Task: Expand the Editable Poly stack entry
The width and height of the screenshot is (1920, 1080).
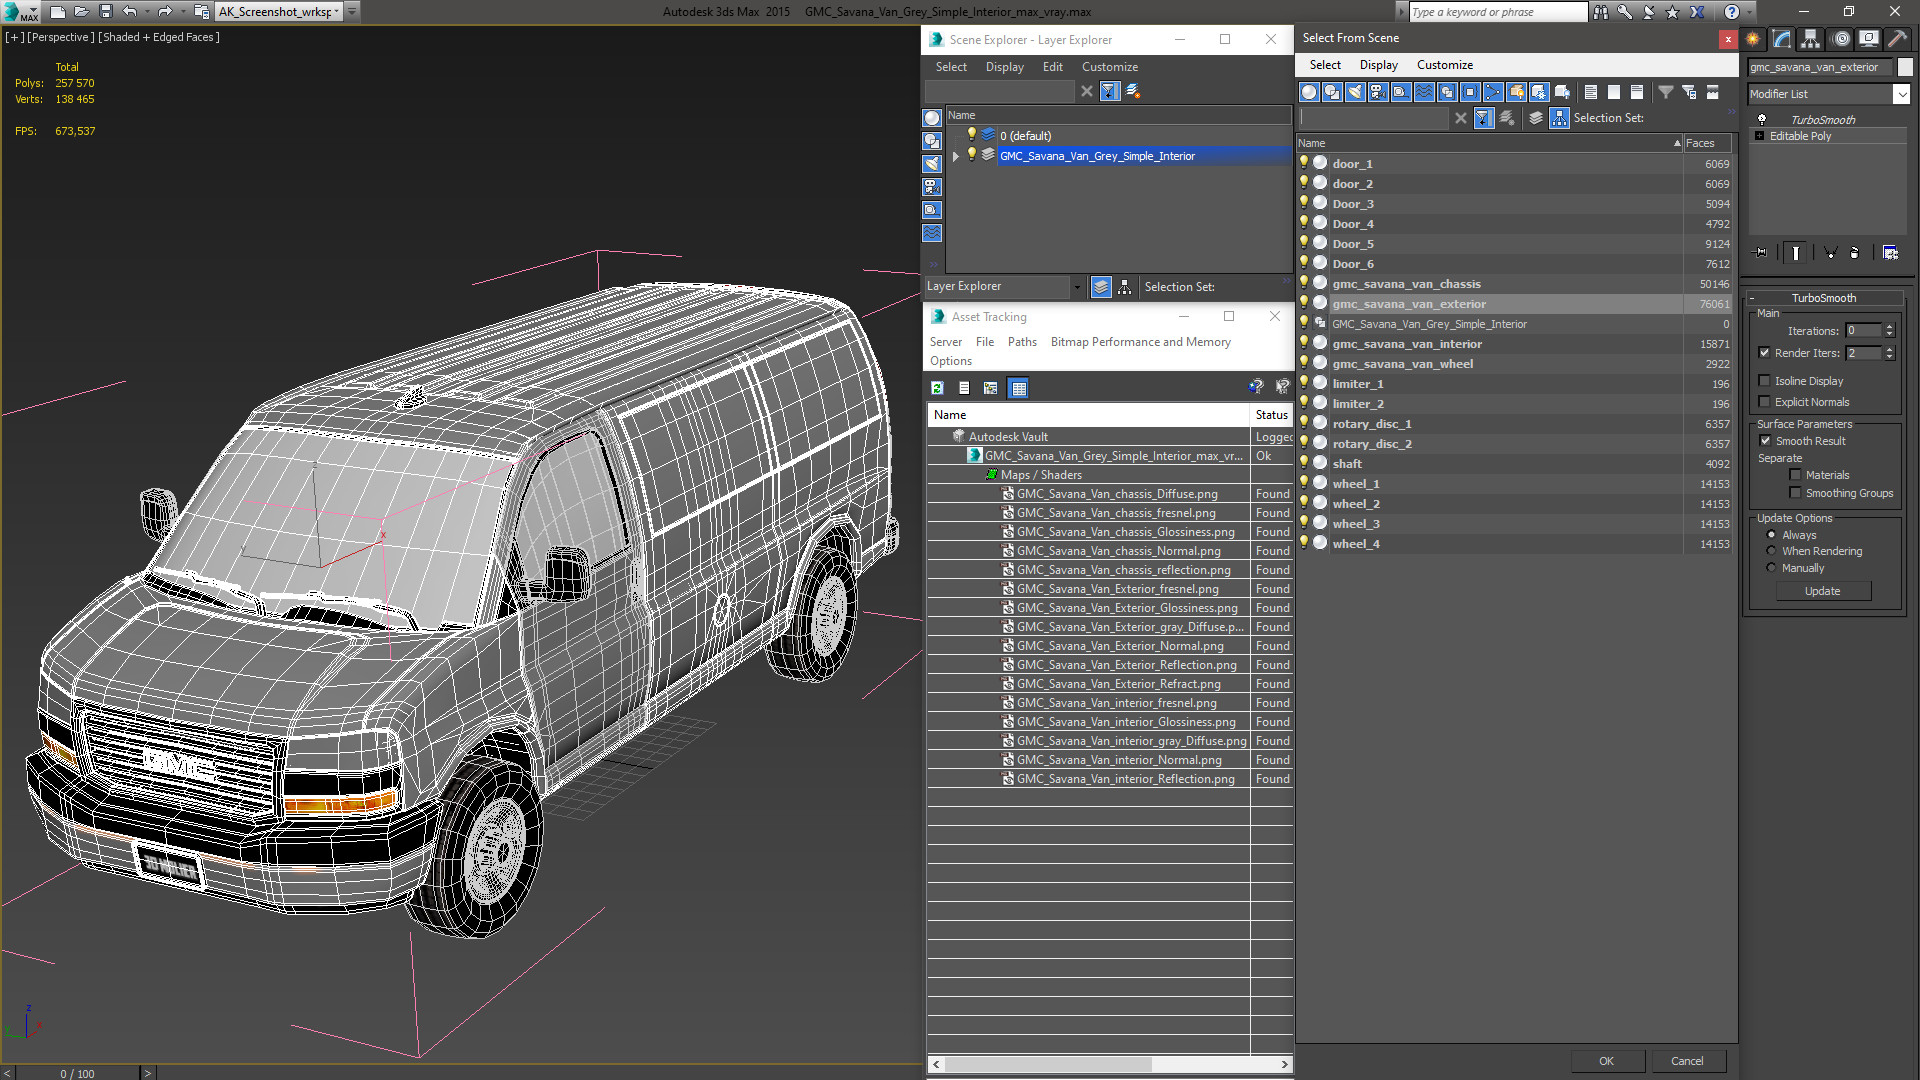Action: pyautogui.click(x=1760, y=136)
